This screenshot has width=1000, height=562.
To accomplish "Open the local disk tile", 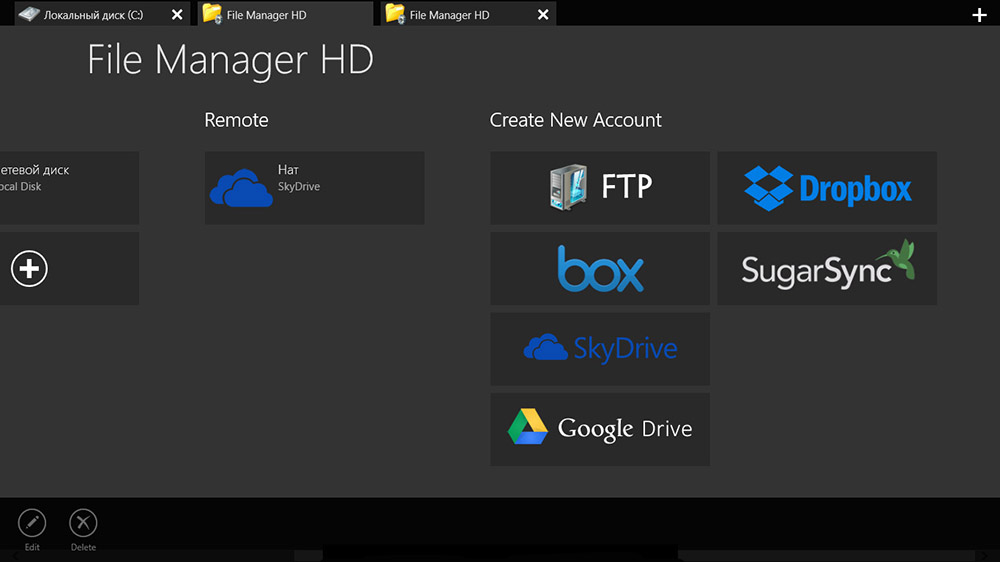I will pyautogui.click(x=69, y=188).
